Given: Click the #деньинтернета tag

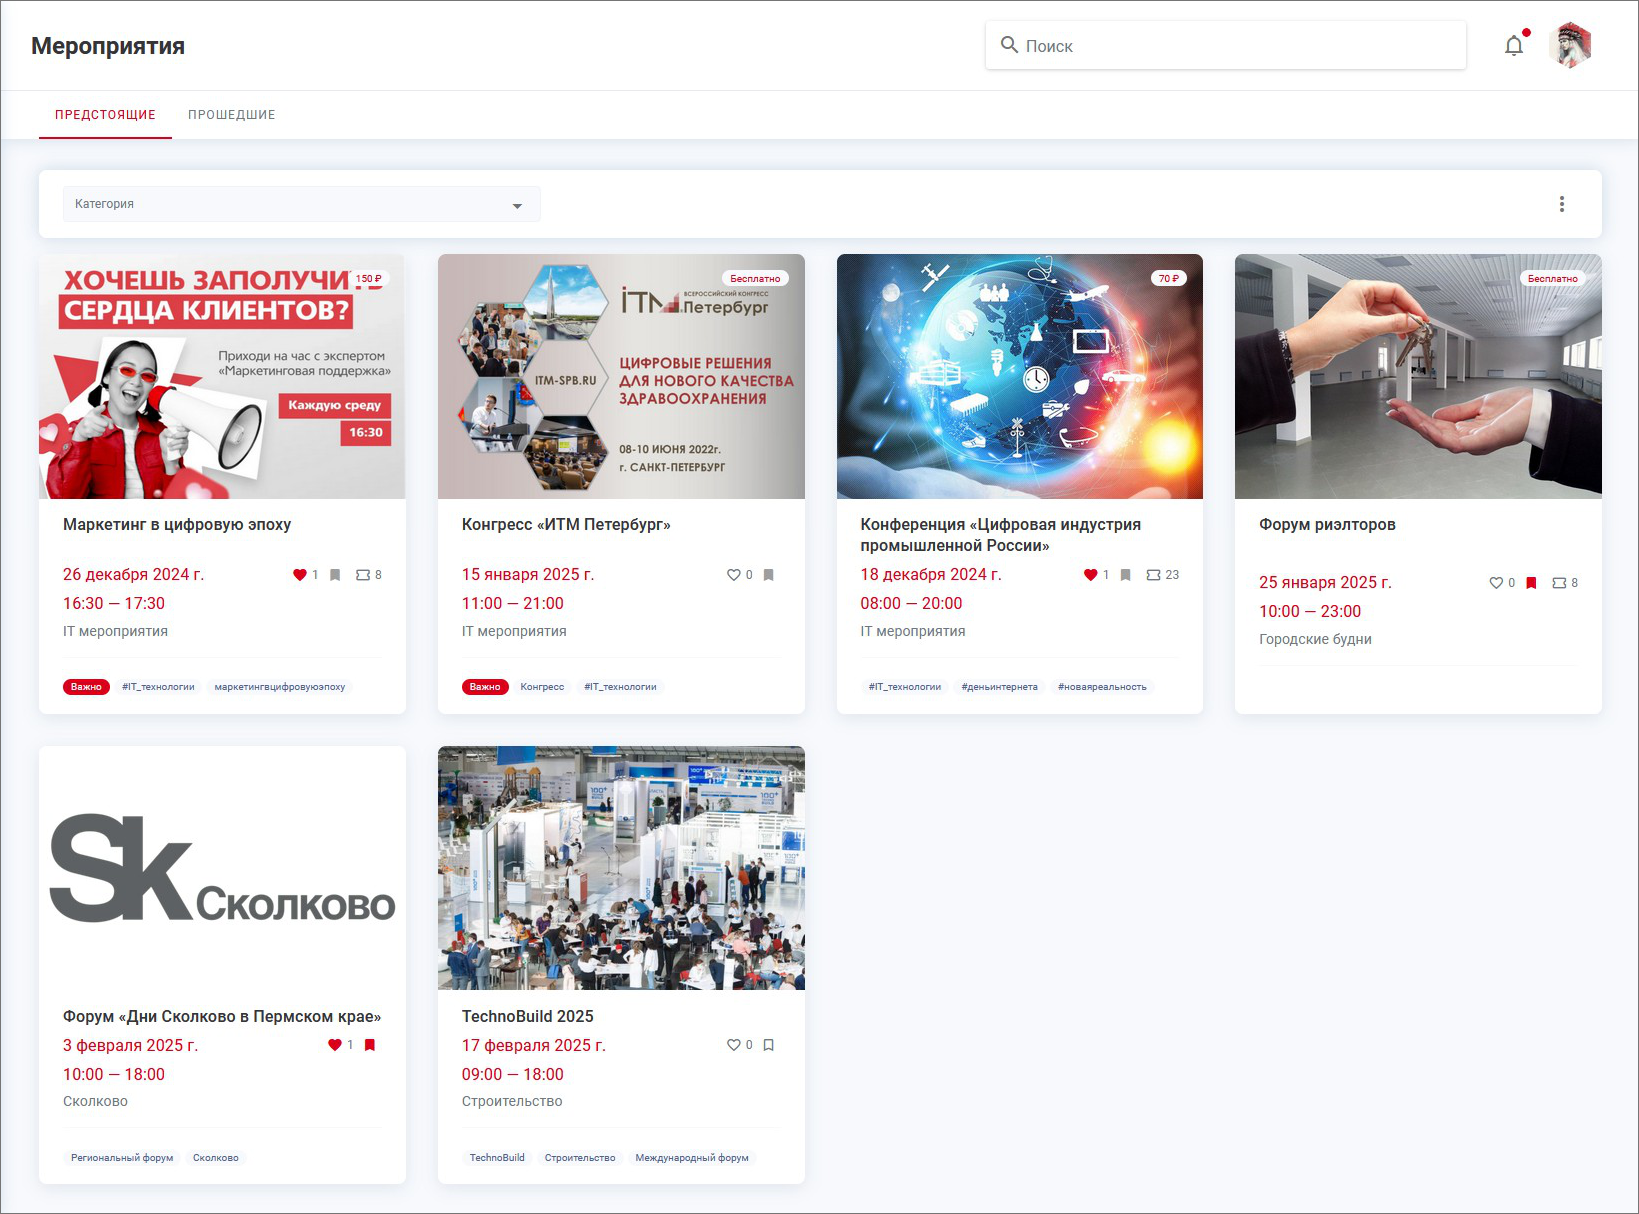Looking at the screenshot, I should point(999,687).
